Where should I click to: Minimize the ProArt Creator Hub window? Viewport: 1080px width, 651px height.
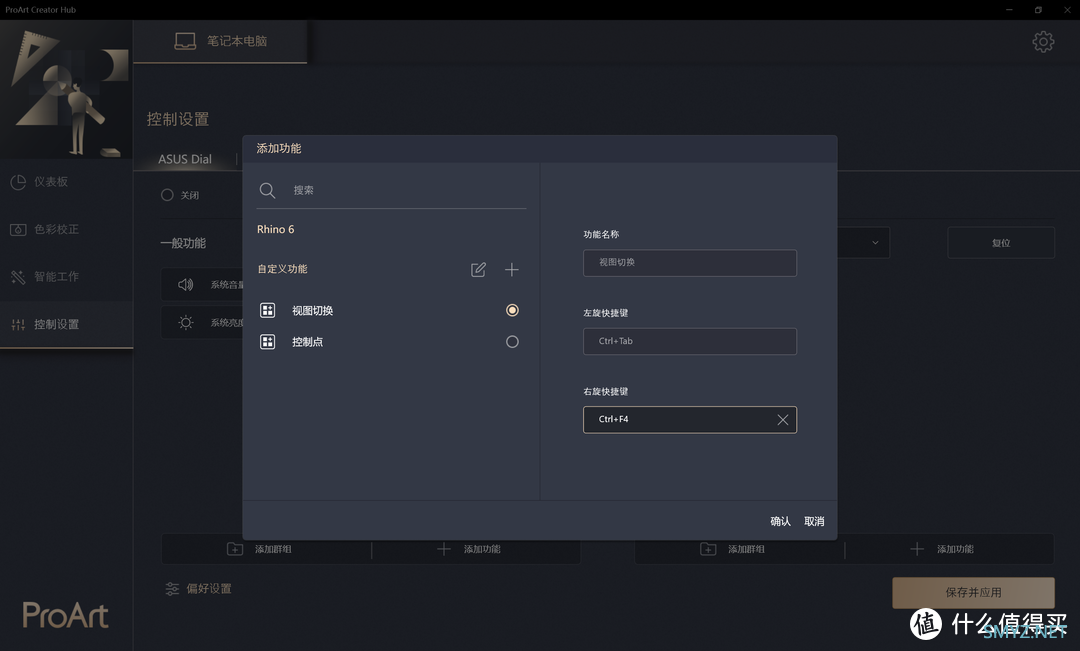(x=1009, y=10)
